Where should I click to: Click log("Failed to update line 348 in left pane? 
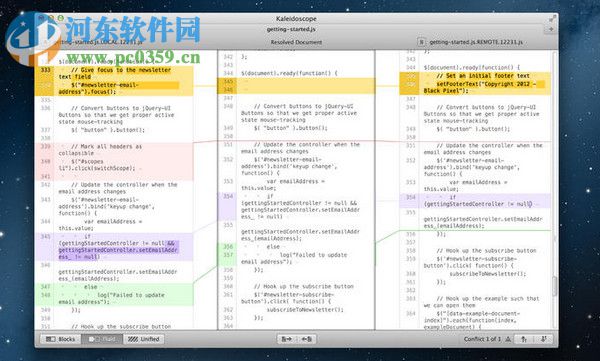pyautogui.click(x=112, y=298)
